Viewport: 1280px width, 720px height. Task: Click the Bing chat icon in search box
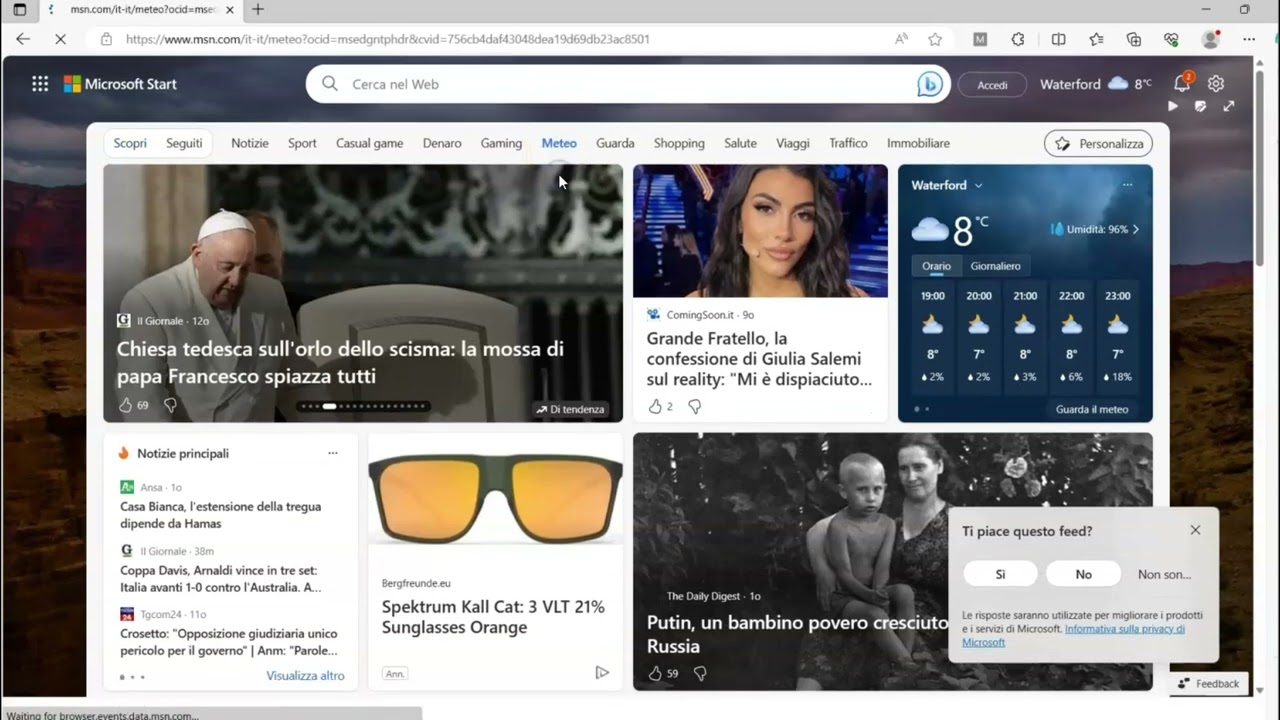pyautogui.click(x=930, y=85)
